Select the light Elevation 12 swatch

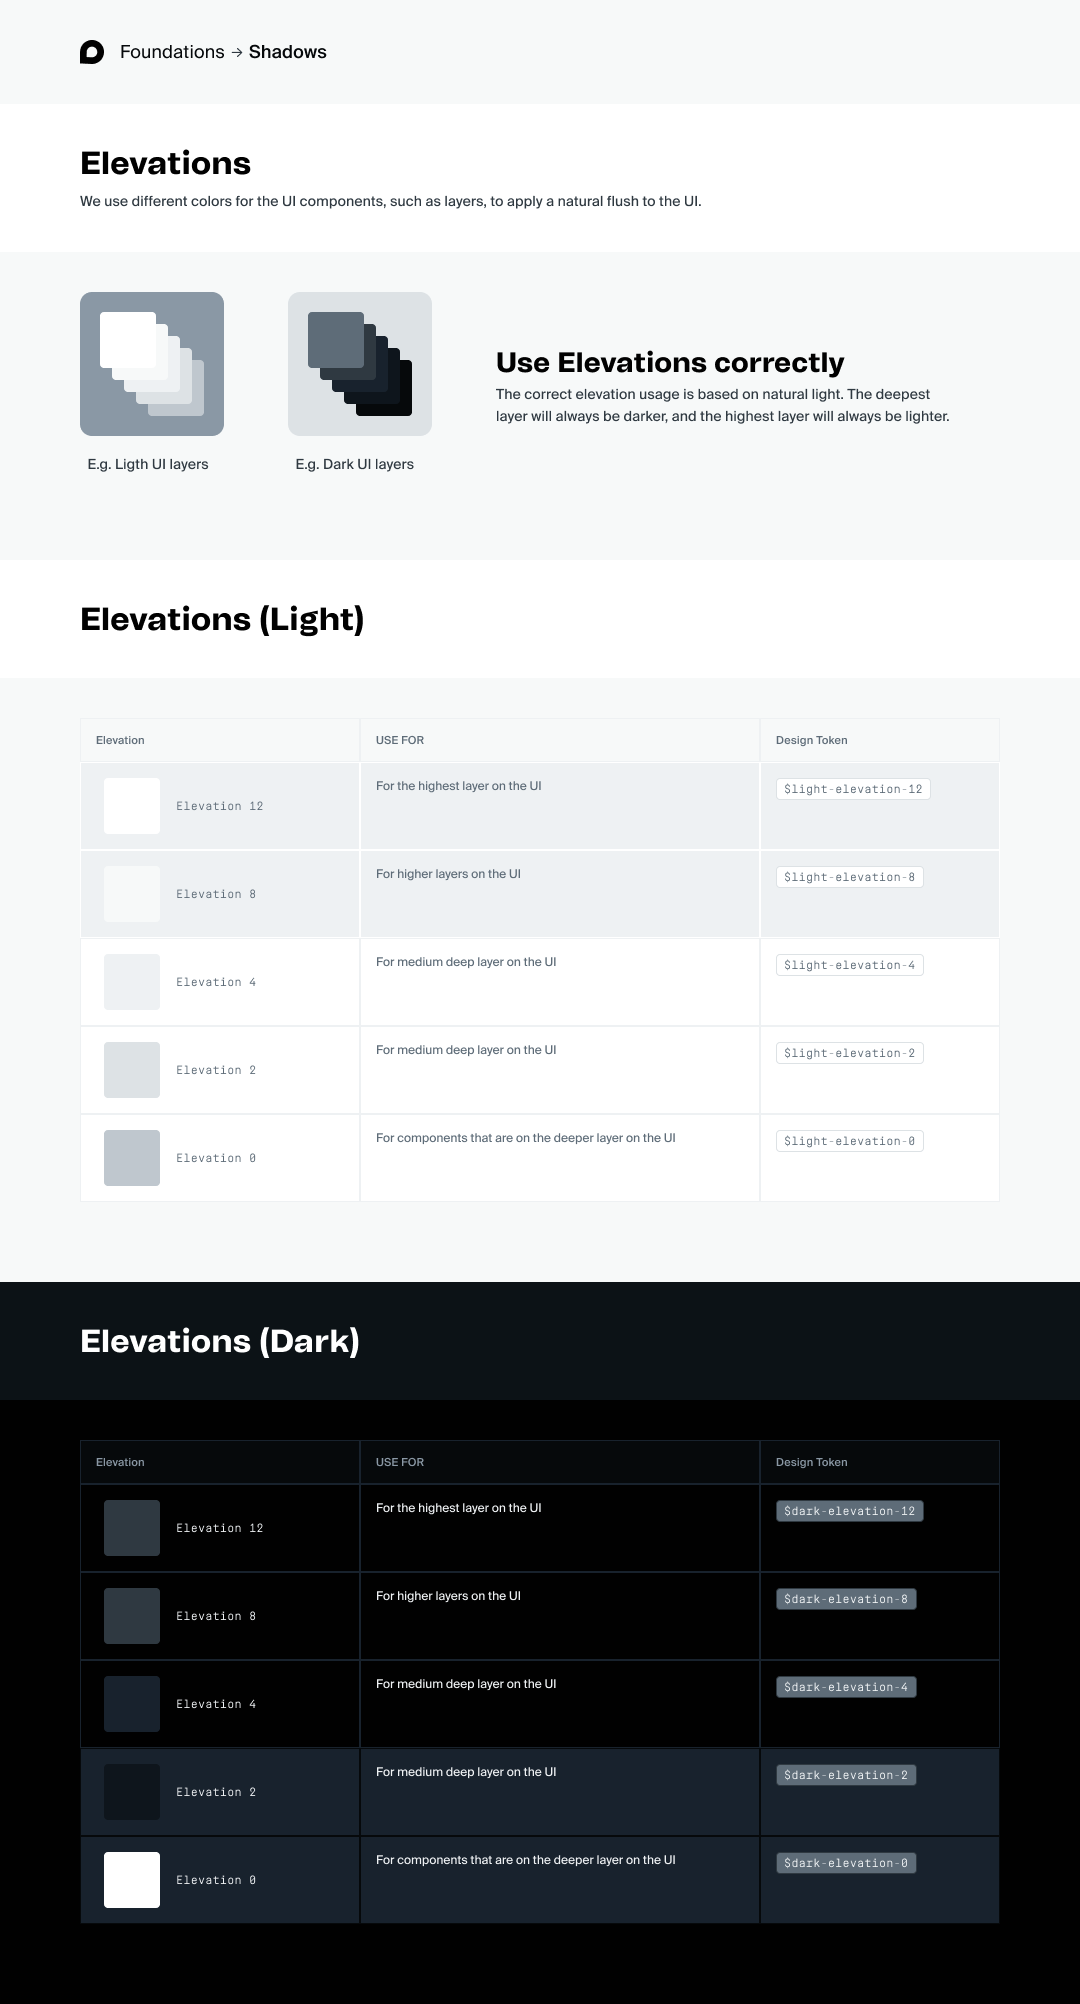coord(132,806)
